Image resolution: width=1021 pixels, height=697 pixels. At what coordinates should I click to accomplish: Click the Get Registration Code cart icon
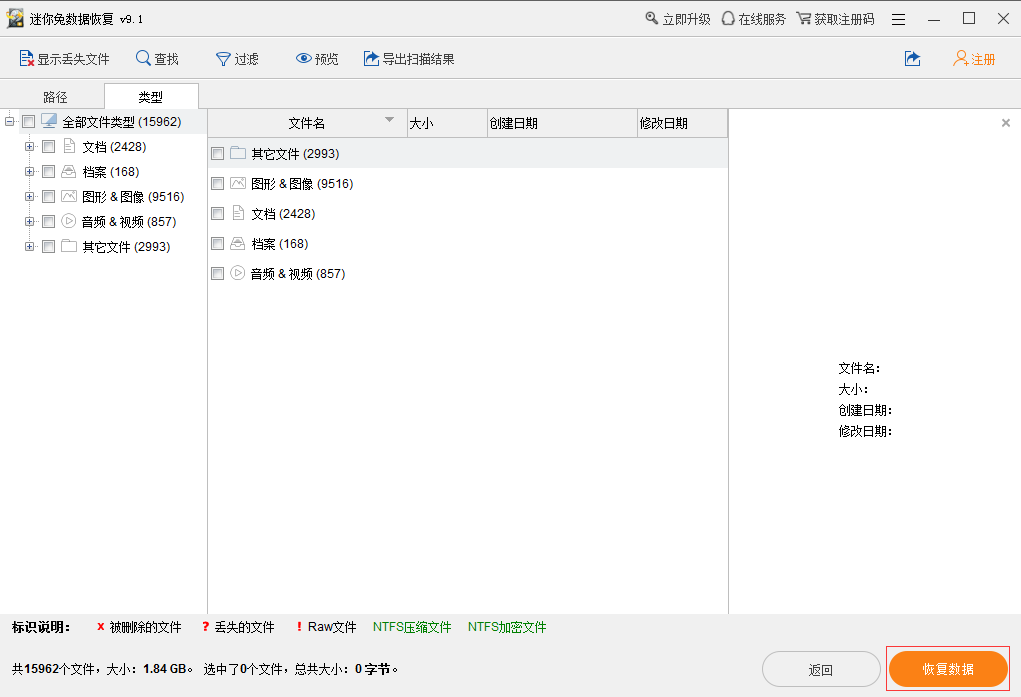pos(804,18)
